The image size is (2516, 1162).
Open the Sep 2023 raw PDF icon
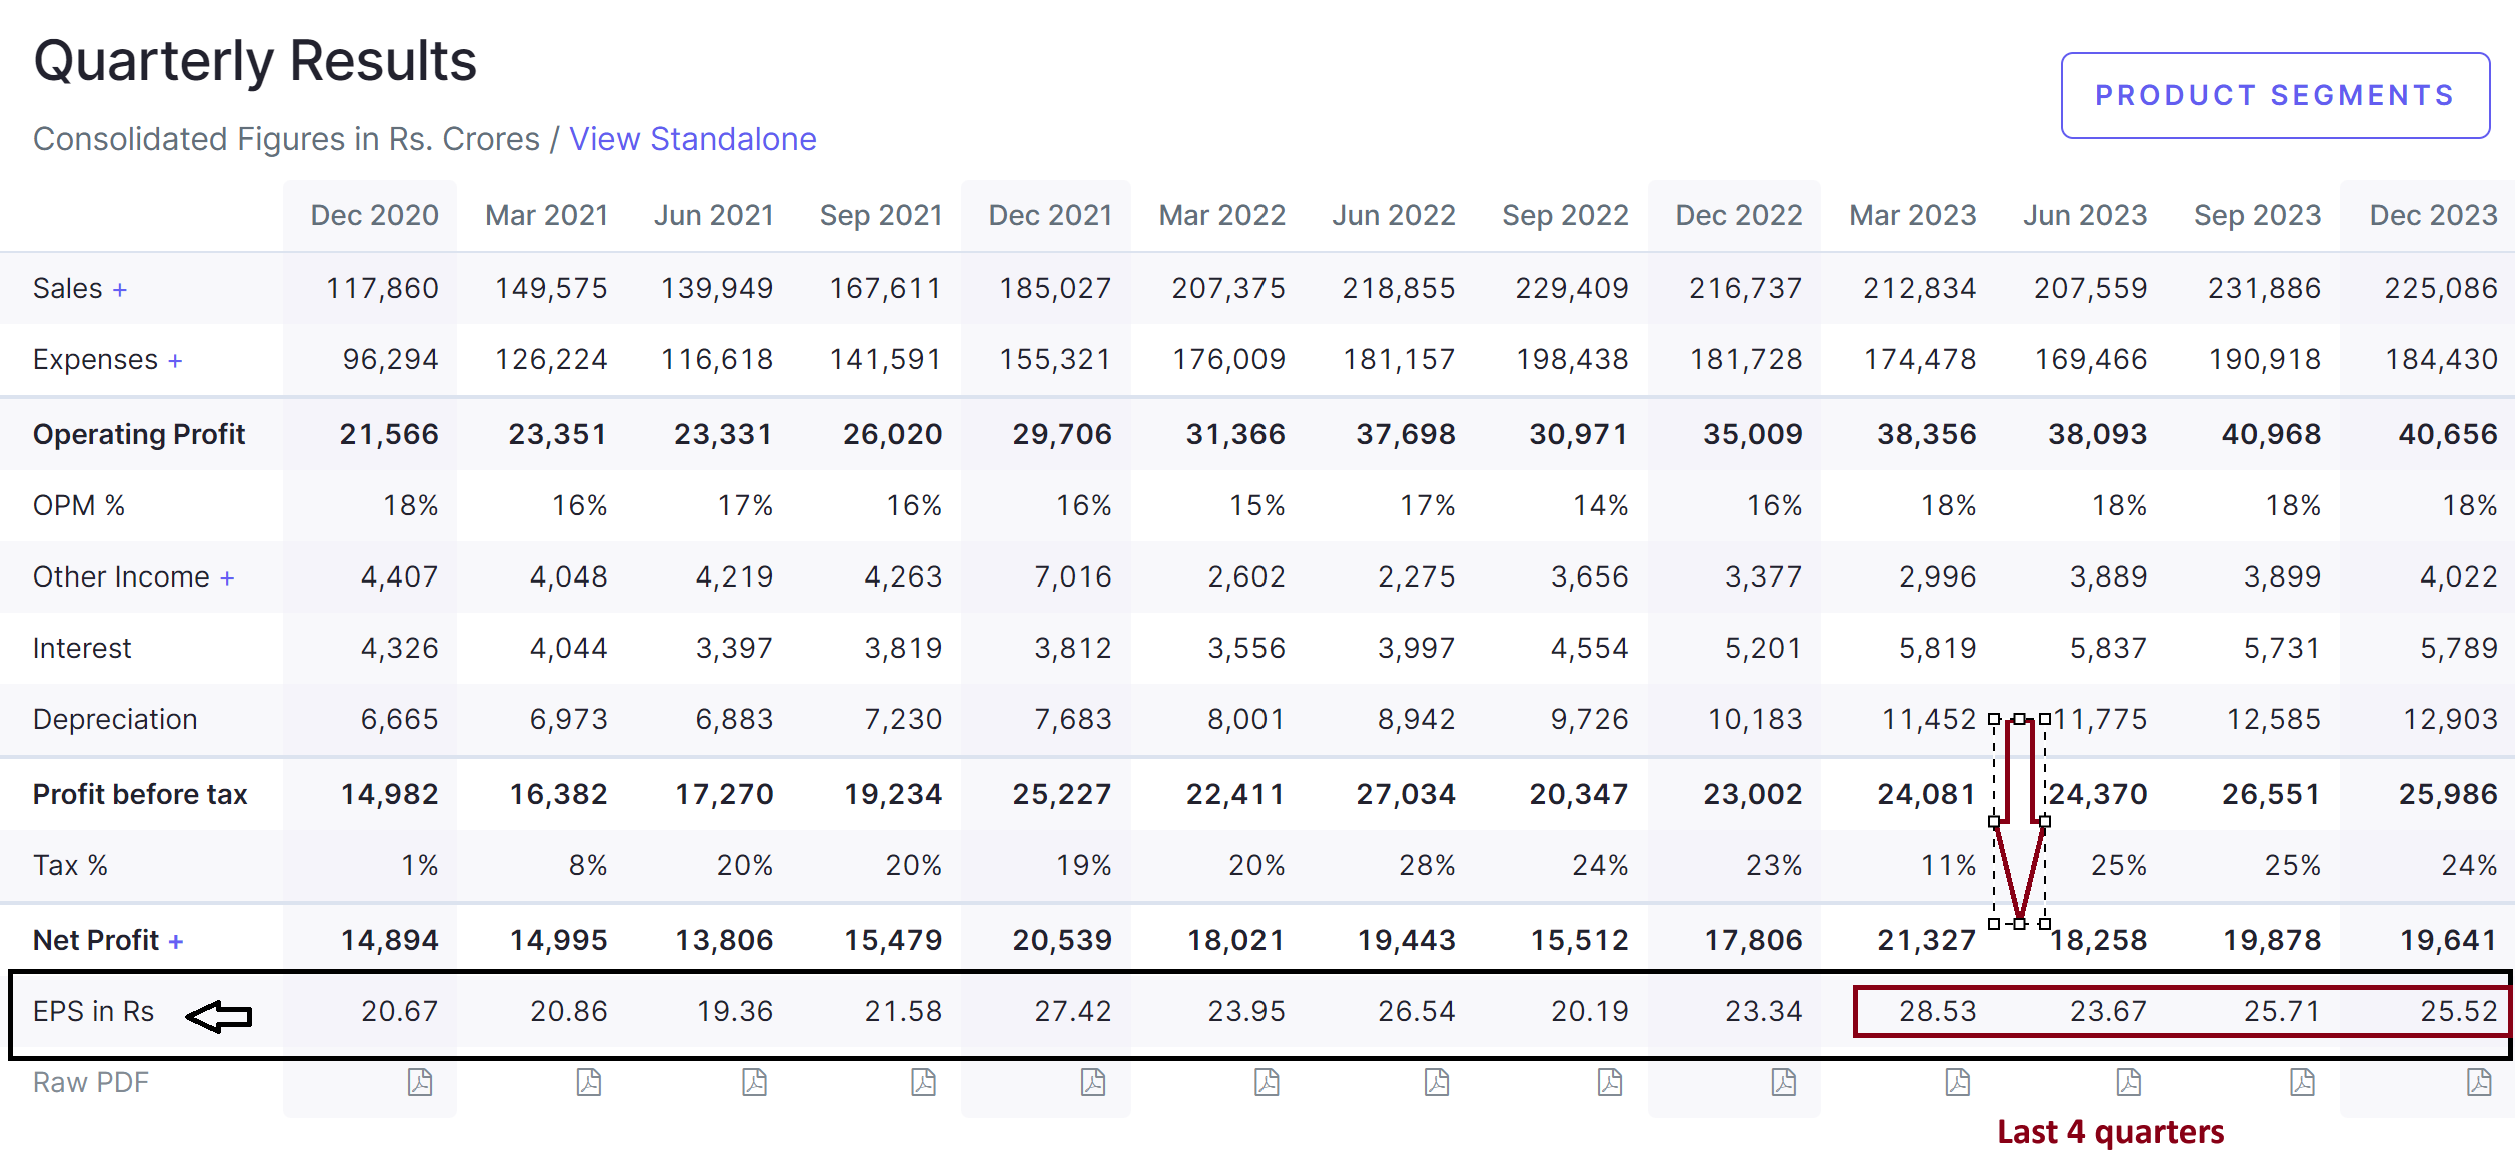[2303, 1082]
